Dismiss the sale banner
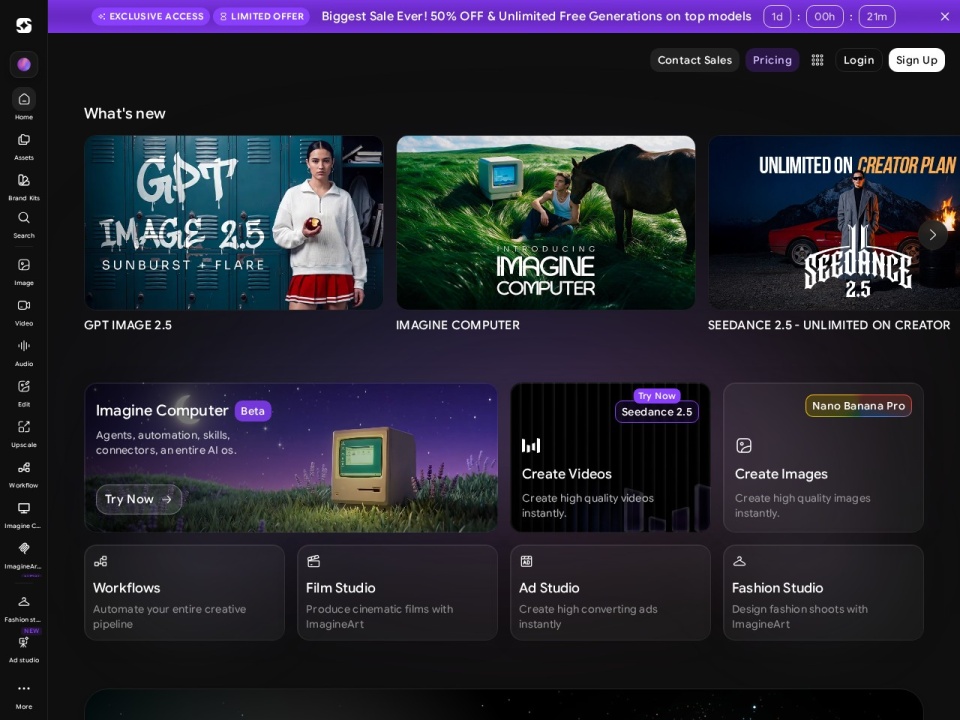 945,17
